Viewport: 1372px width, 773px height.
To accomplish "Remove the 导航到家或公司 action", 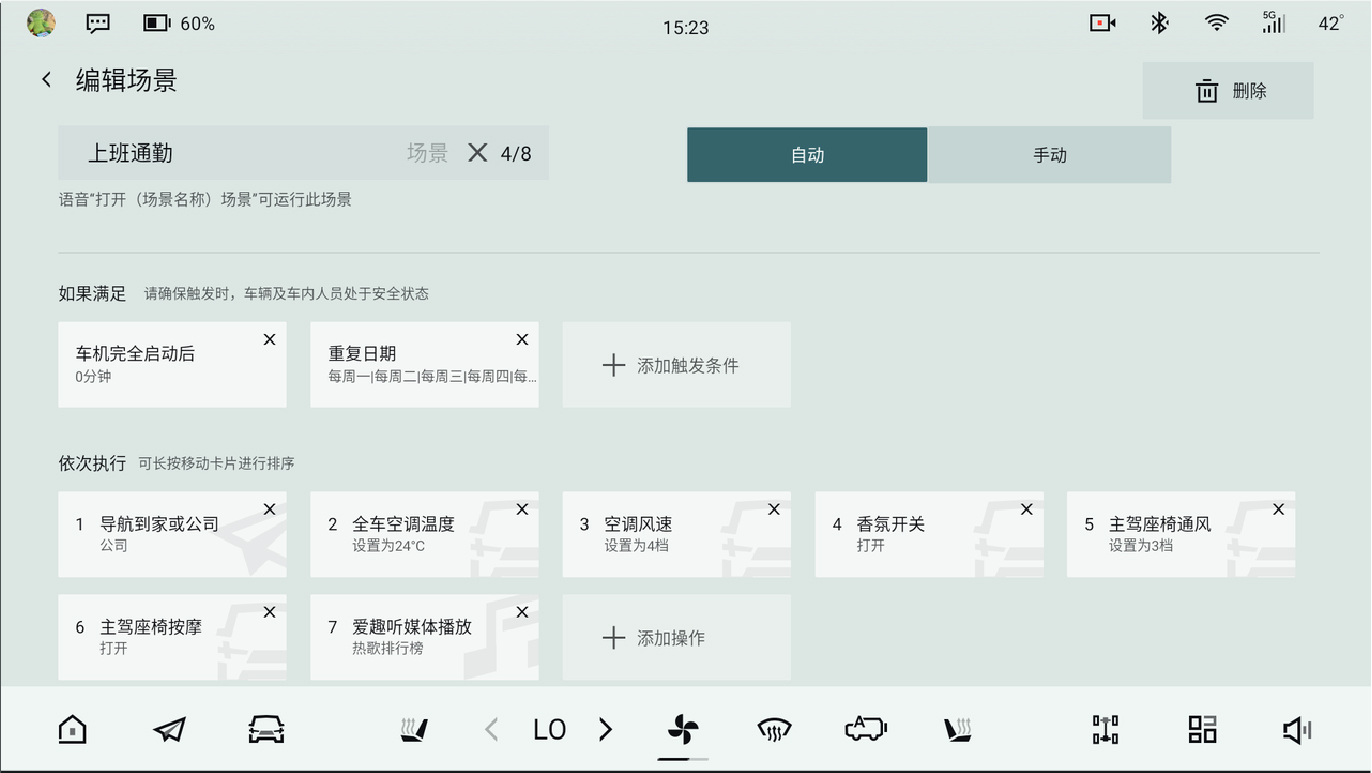I will (x=269, y=510).
